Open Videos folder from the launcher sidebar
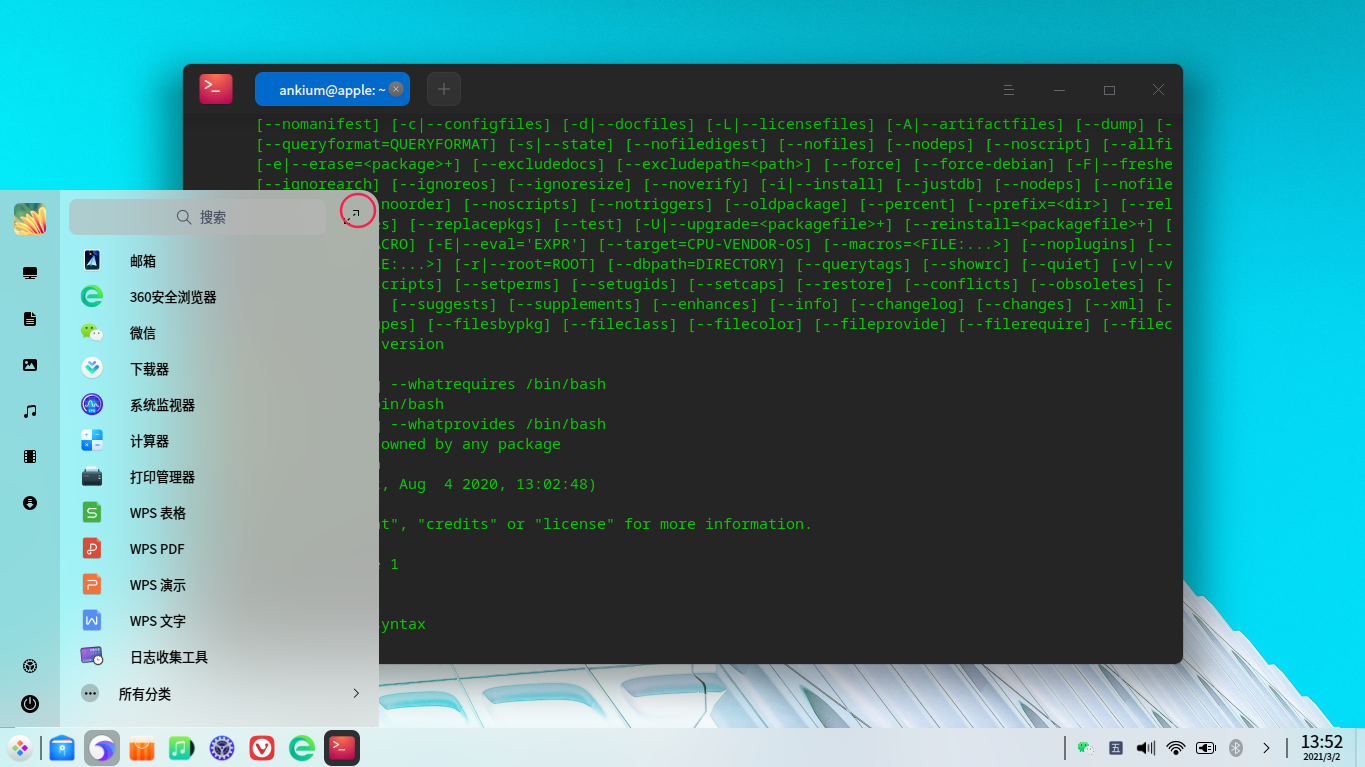 point(30,457)
